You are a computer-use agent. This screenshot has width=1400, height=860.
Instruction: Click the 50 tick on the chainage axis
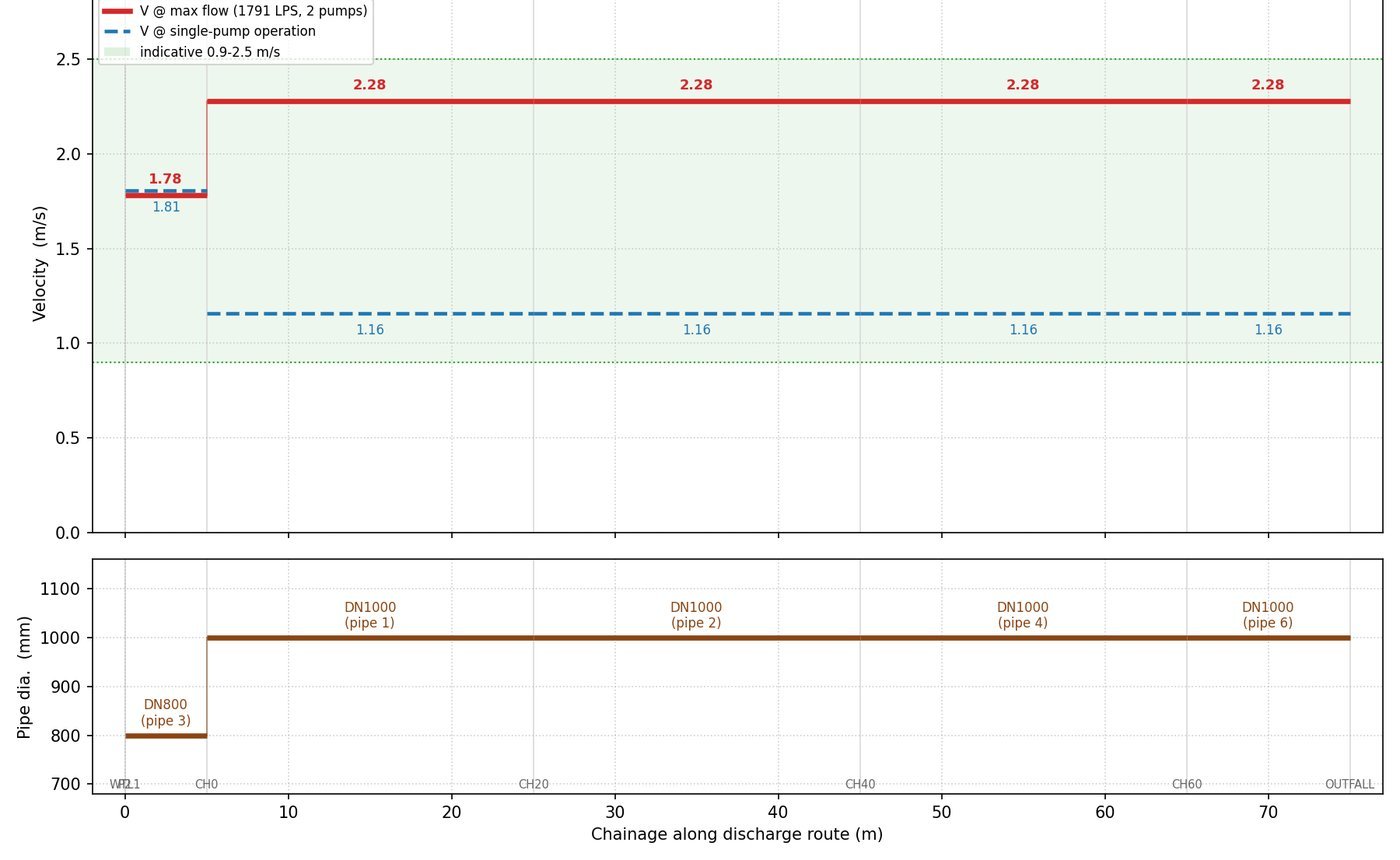point(942,812)
